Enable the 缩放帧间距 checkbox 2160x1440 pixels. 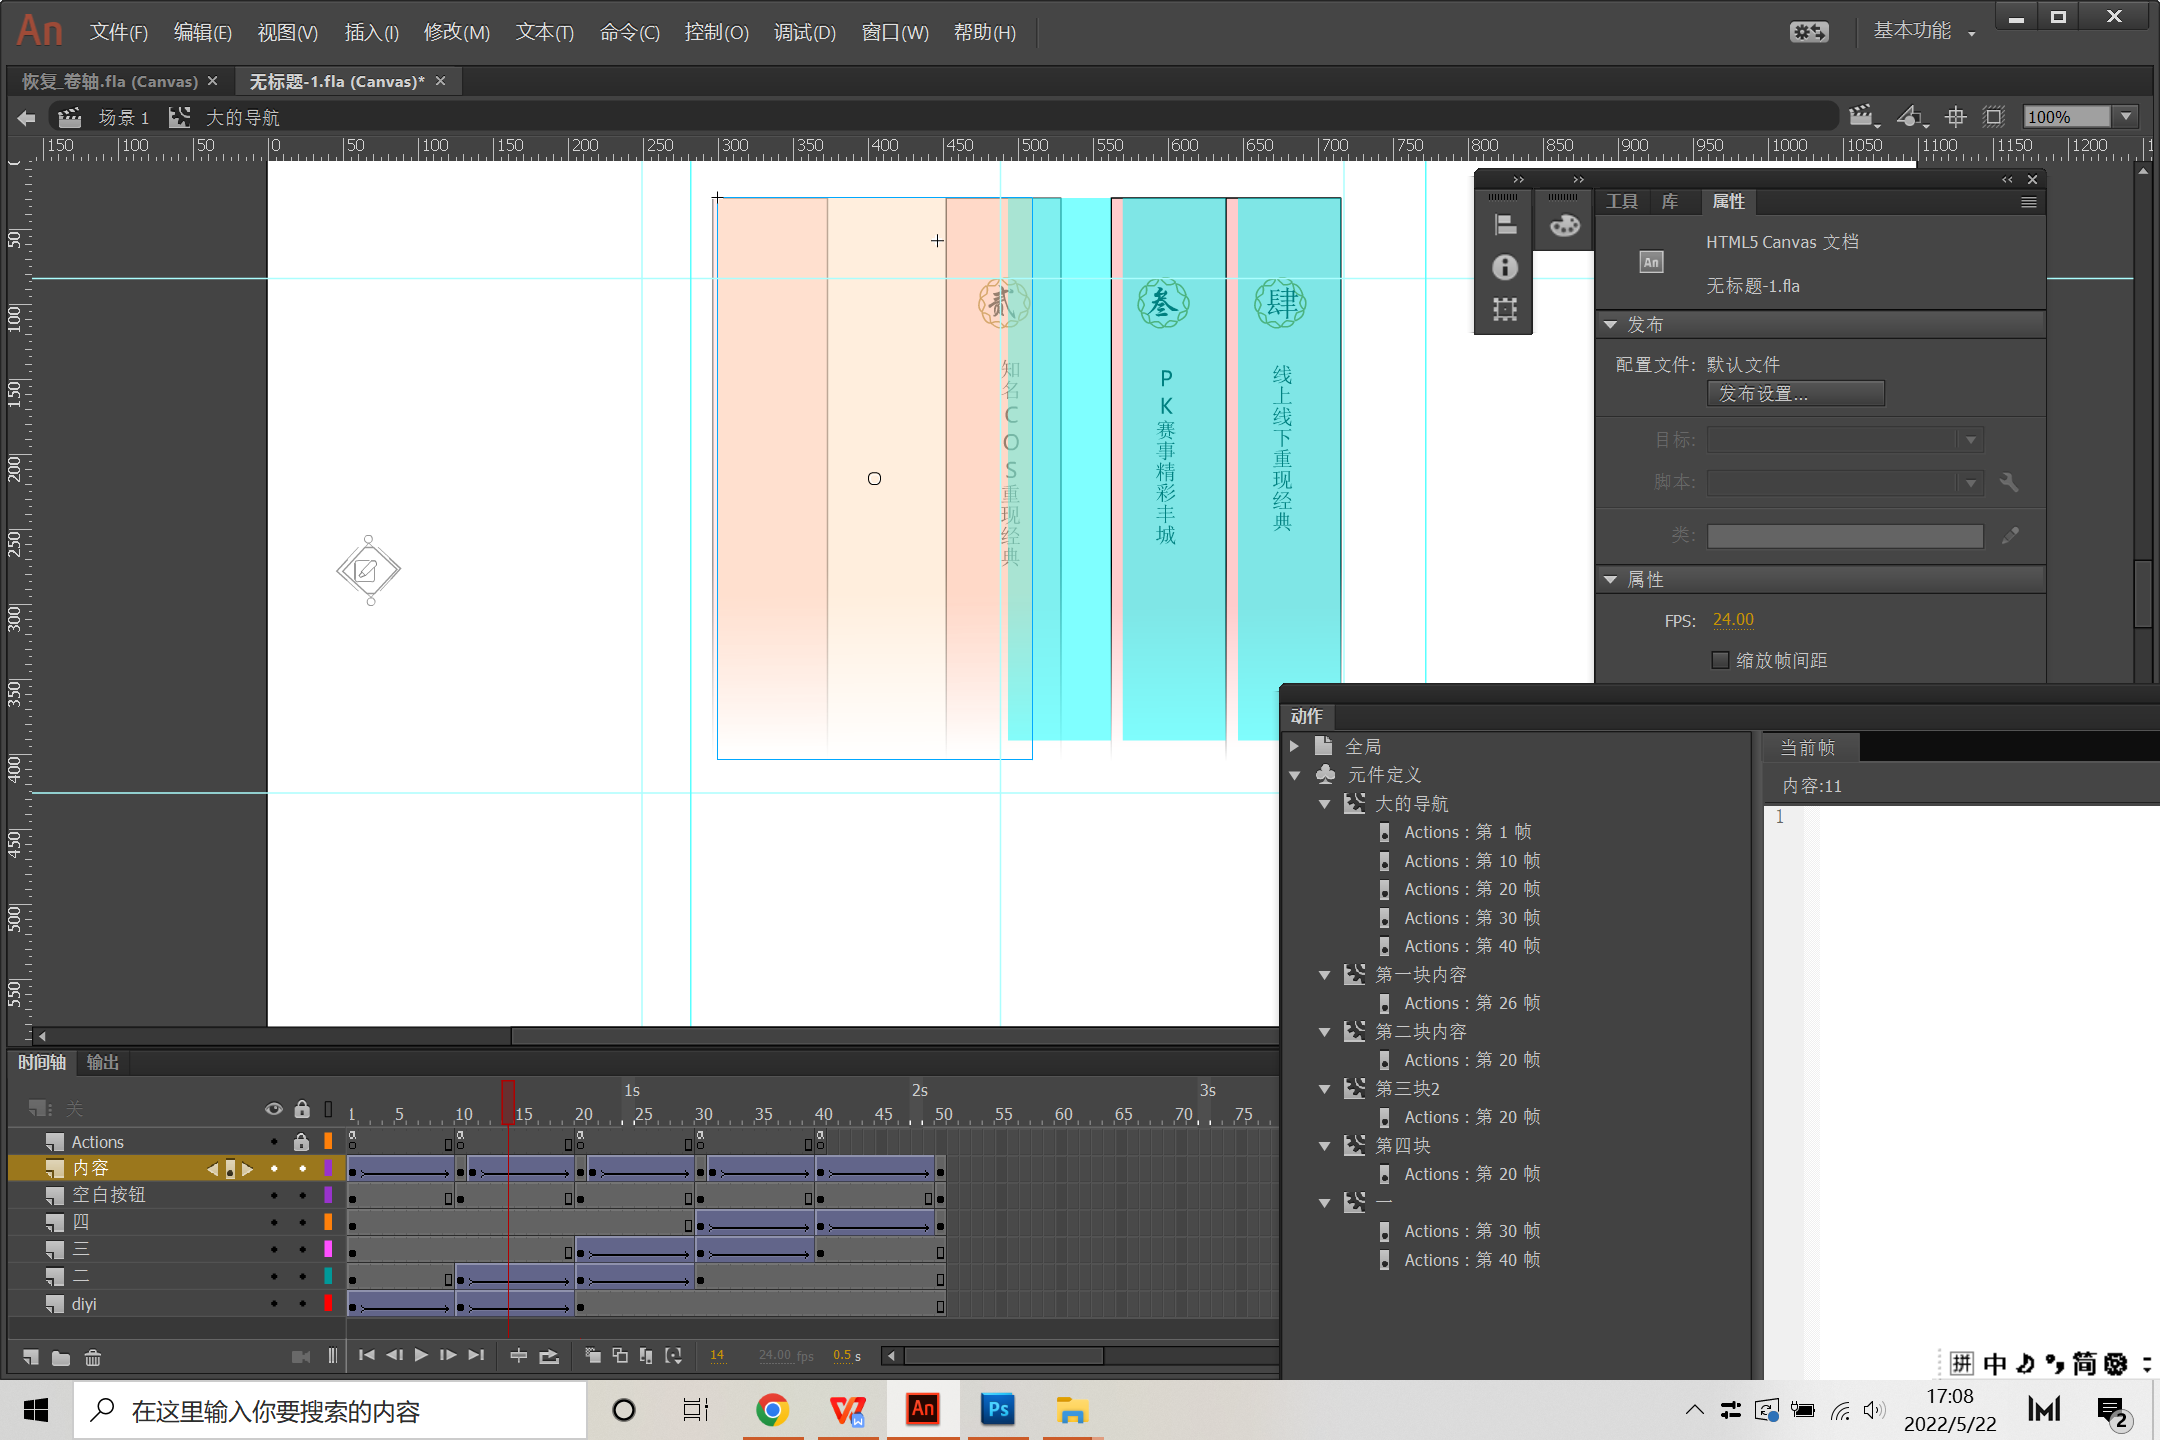[x=1721, y=660]
